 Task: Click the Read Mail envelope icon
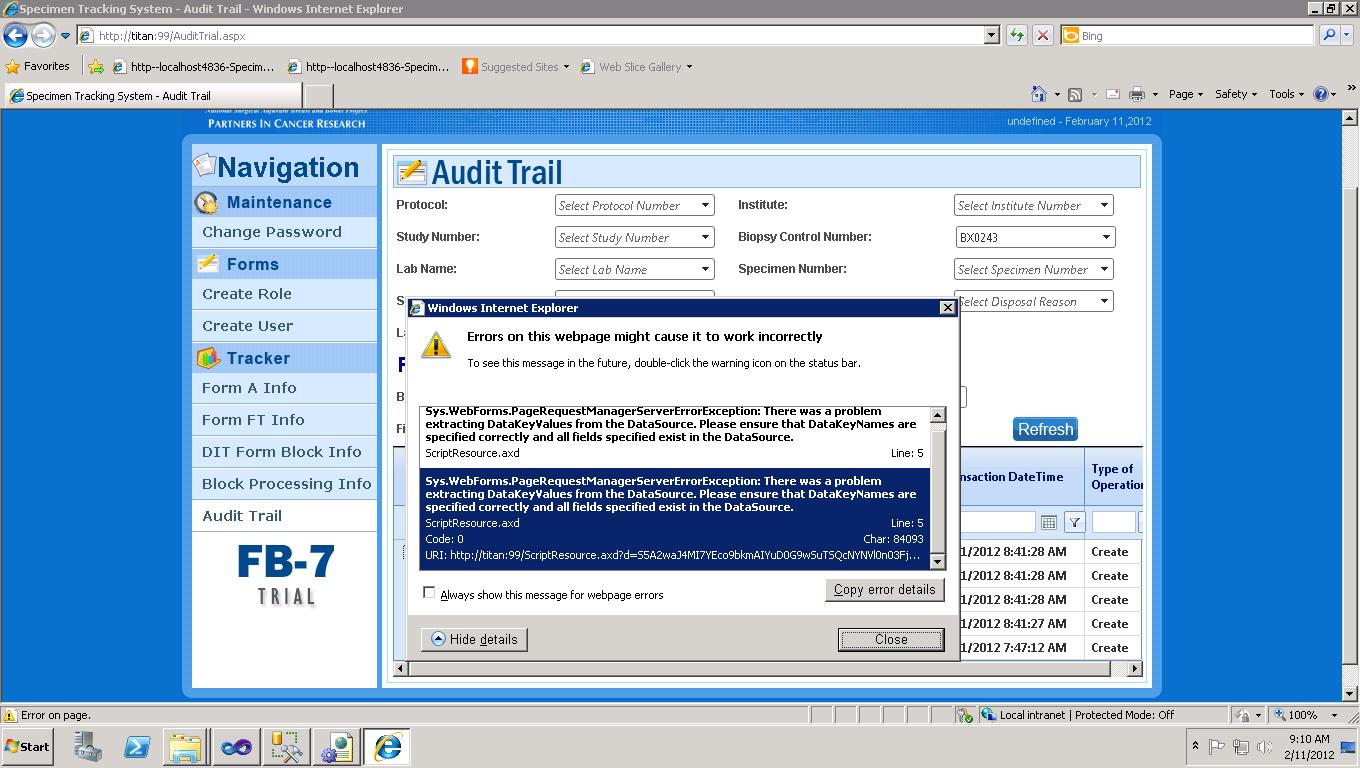click(1112, 94)
